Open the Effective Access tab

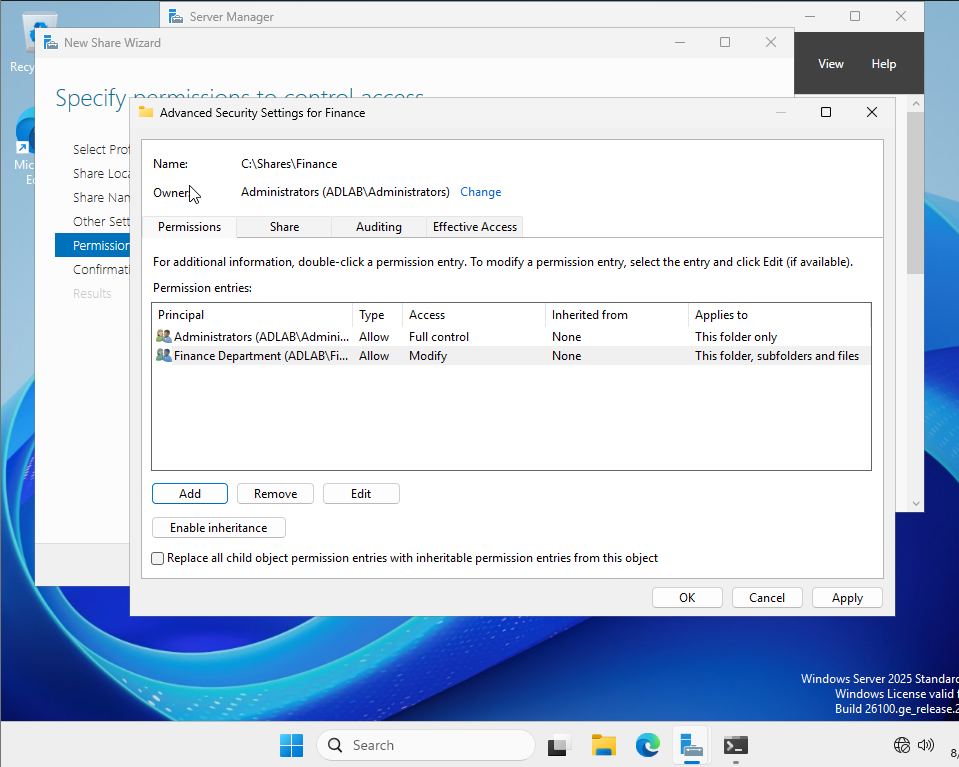[x=475, y=227]
